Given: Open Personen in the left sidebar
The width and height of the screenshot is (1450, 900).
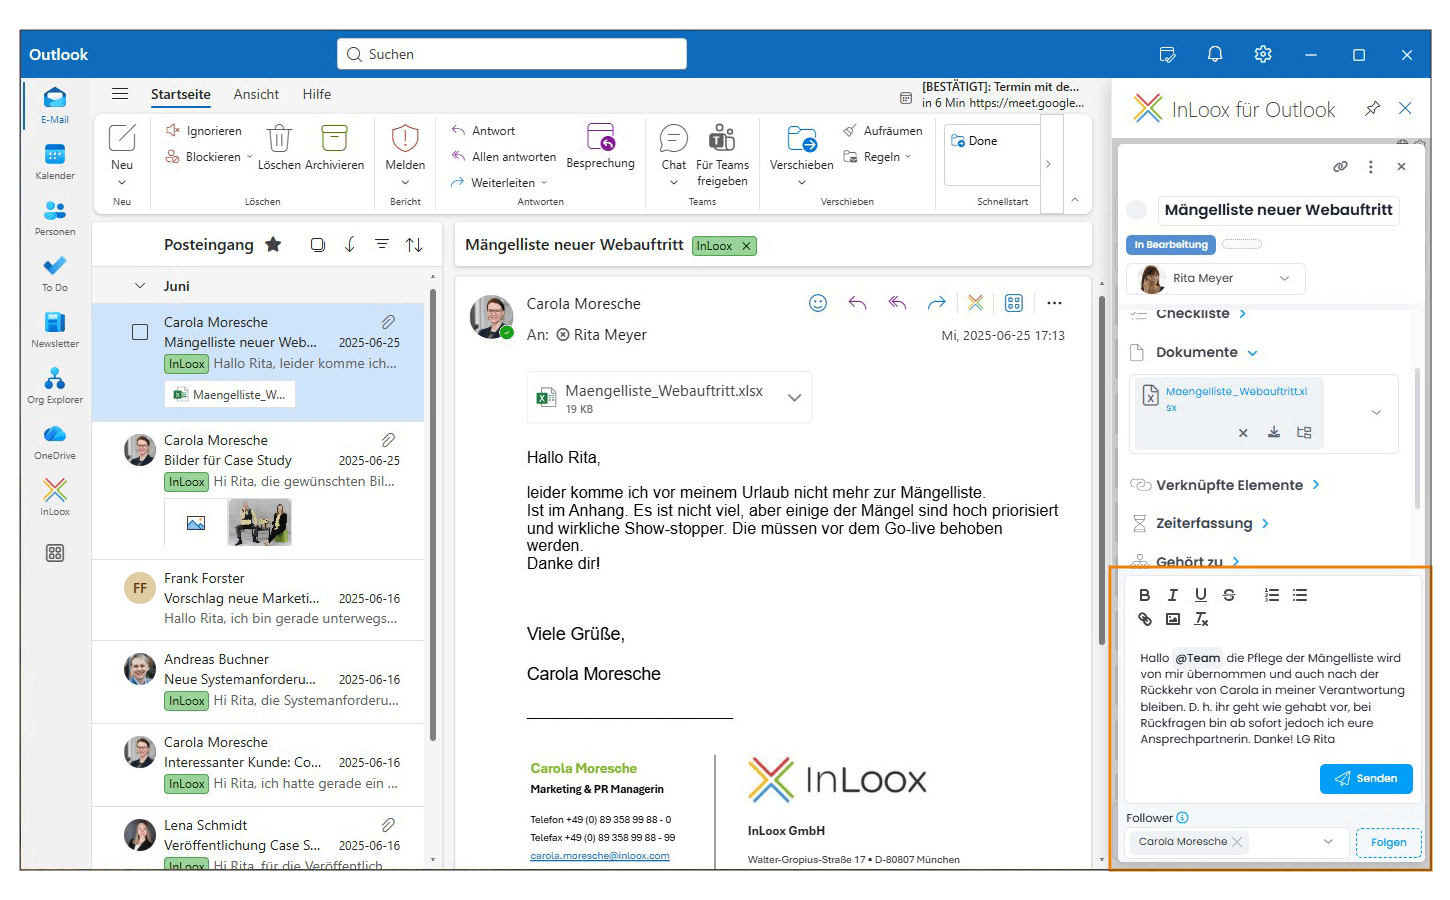Looking at the screenshot, I should [x=55, y=218].
